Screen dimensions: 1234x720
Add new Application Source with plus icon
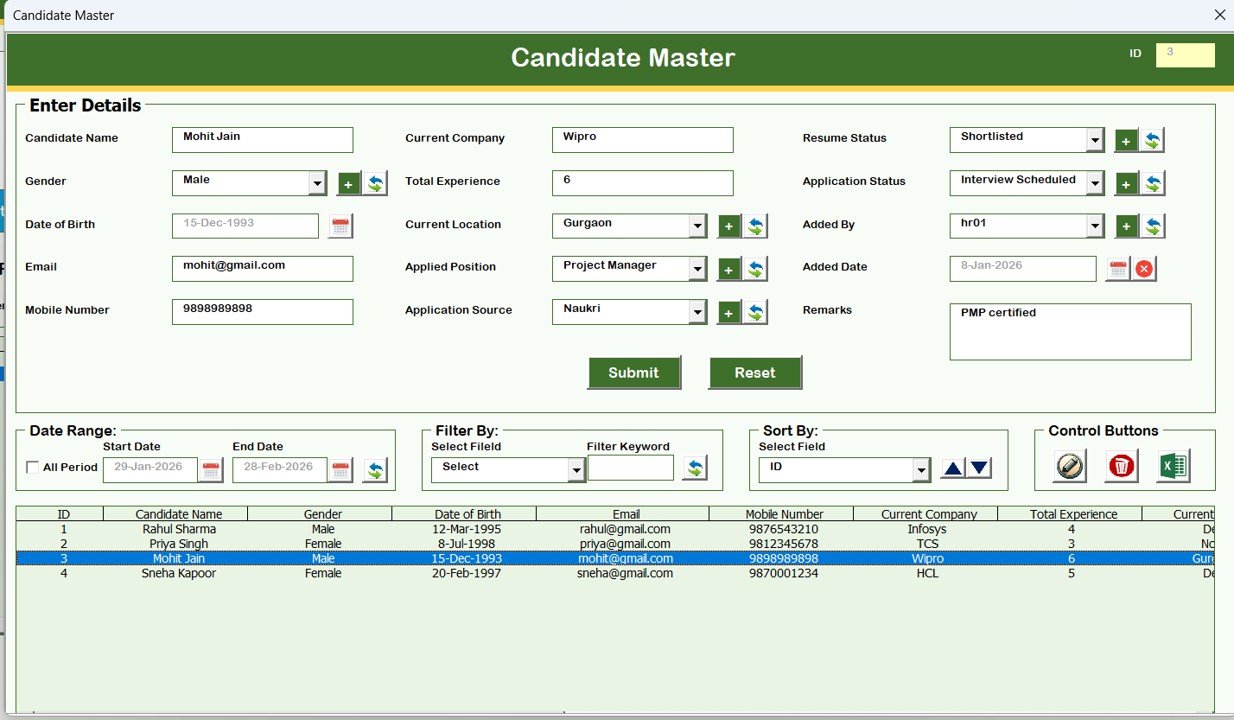coord(727,312)
